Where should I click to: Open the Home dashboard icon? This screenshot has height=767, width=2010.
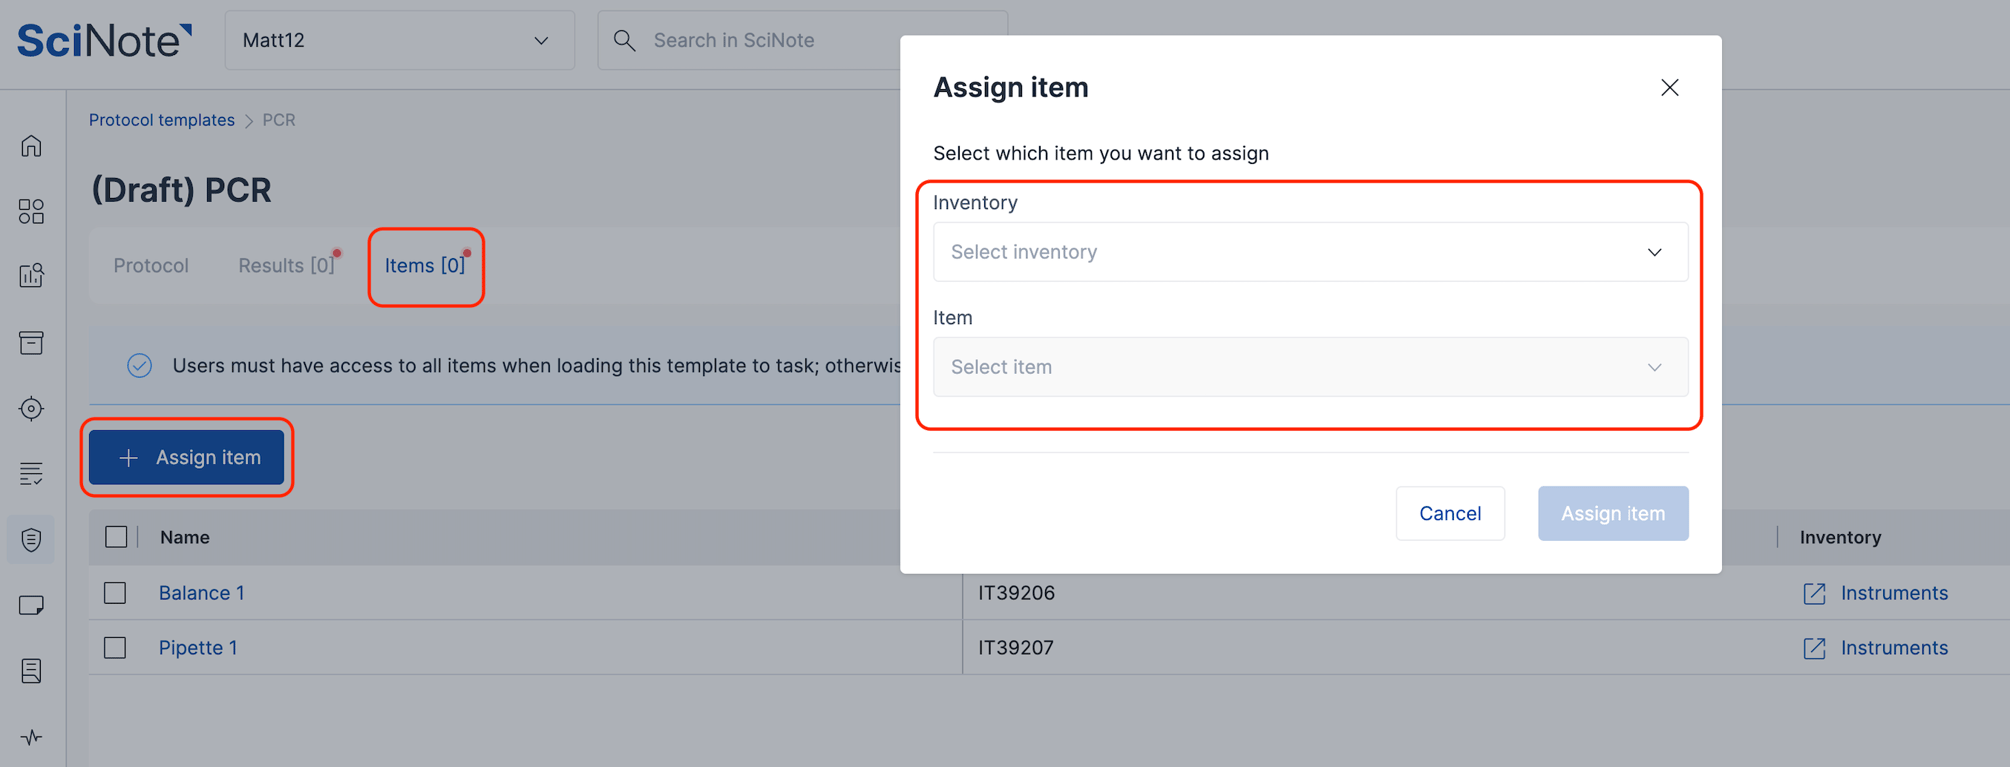click(31, 145)
